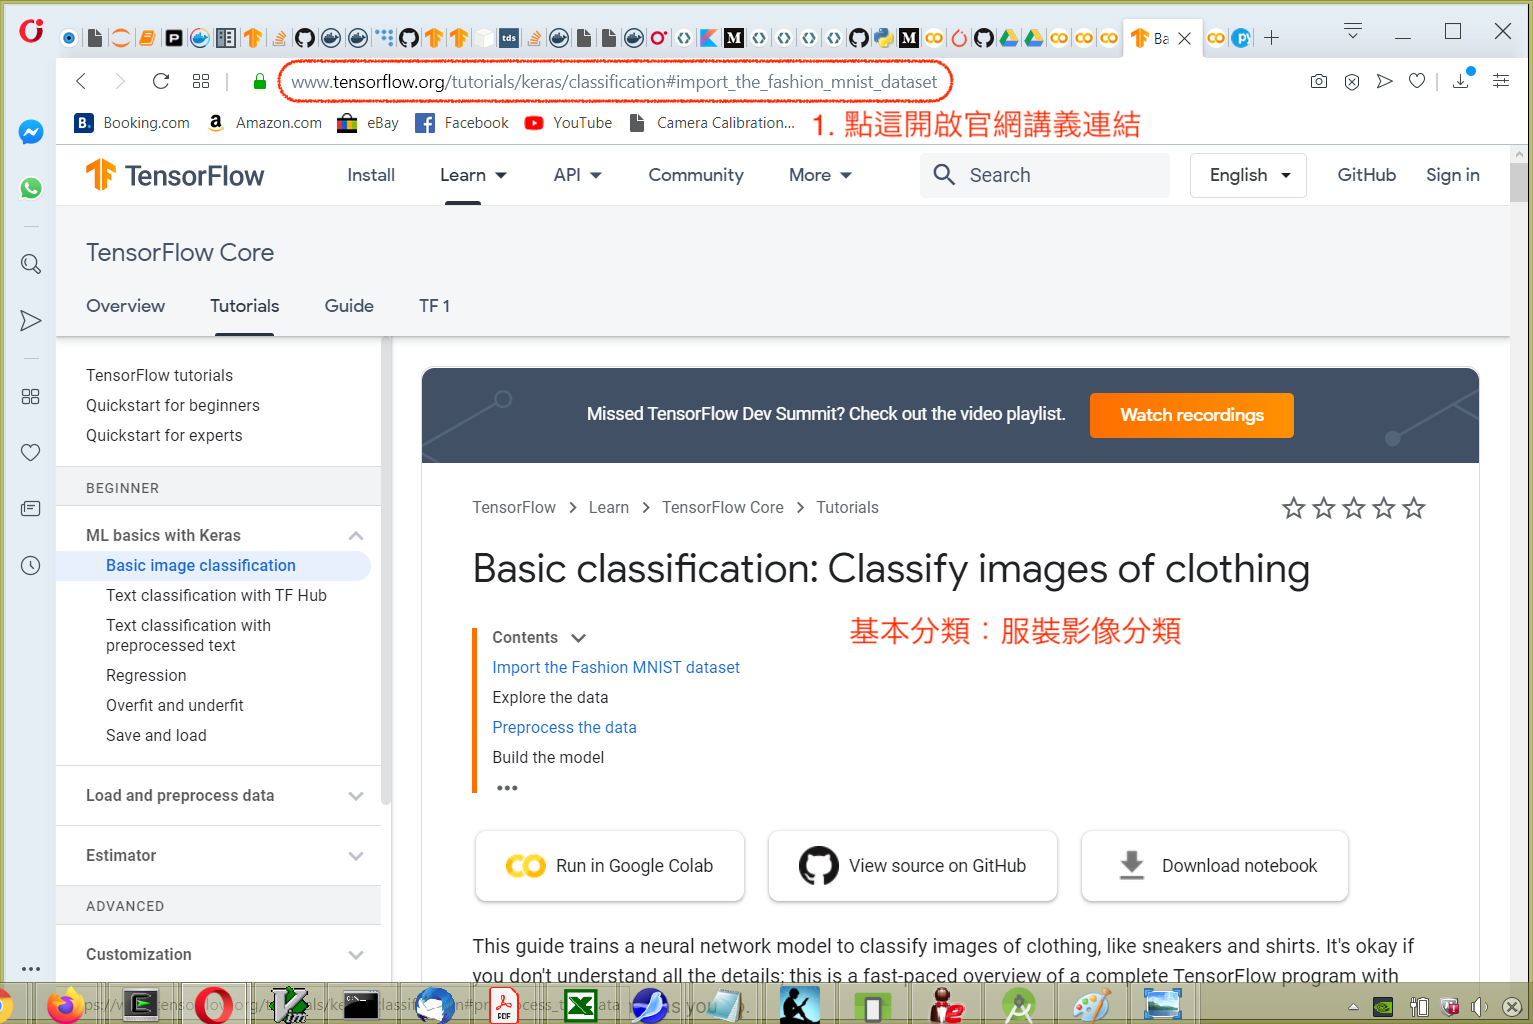
Task: Open the API dropdown menu
Action: 578,175
